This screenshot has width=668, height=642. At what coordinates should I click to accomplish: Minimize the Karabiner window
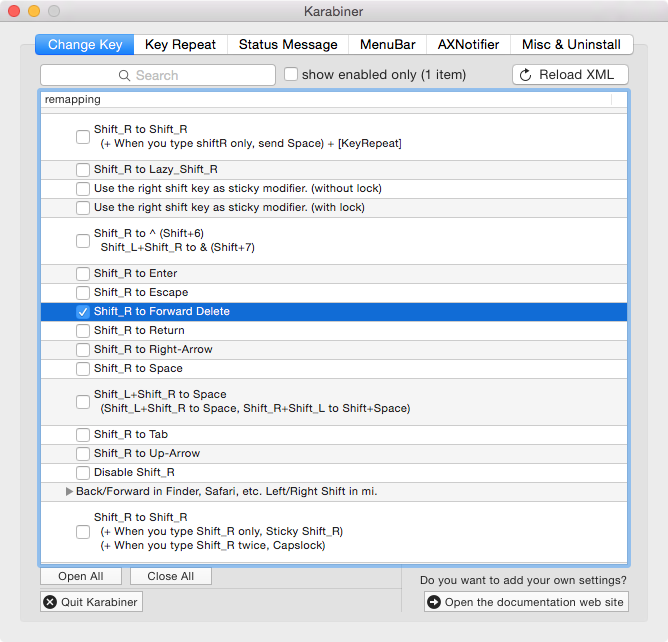34,11
